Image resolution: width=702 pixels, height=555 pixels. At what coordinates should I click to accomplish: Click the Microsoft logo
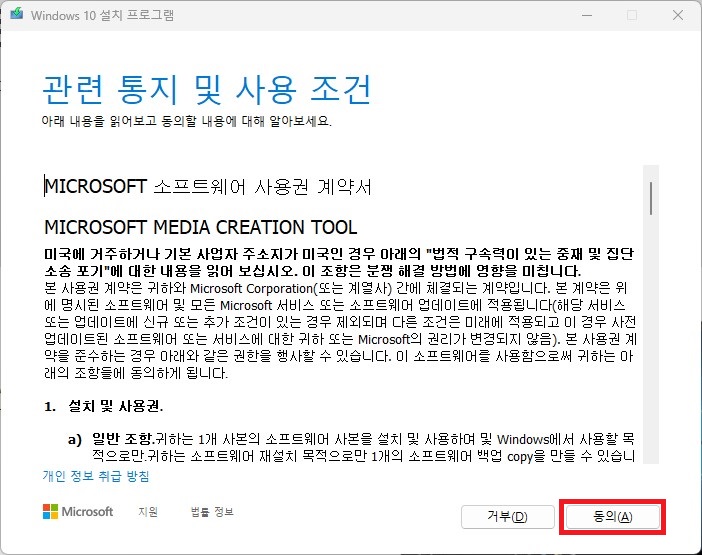coord(78,512)
